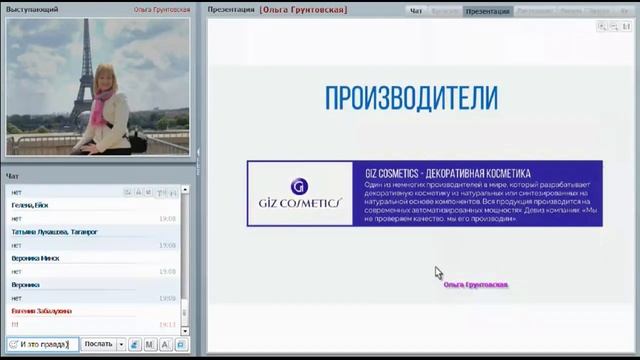Screen dimensions: 640x360
Task: Click chat user name Вероника Минск
Action: pos(35,258)
